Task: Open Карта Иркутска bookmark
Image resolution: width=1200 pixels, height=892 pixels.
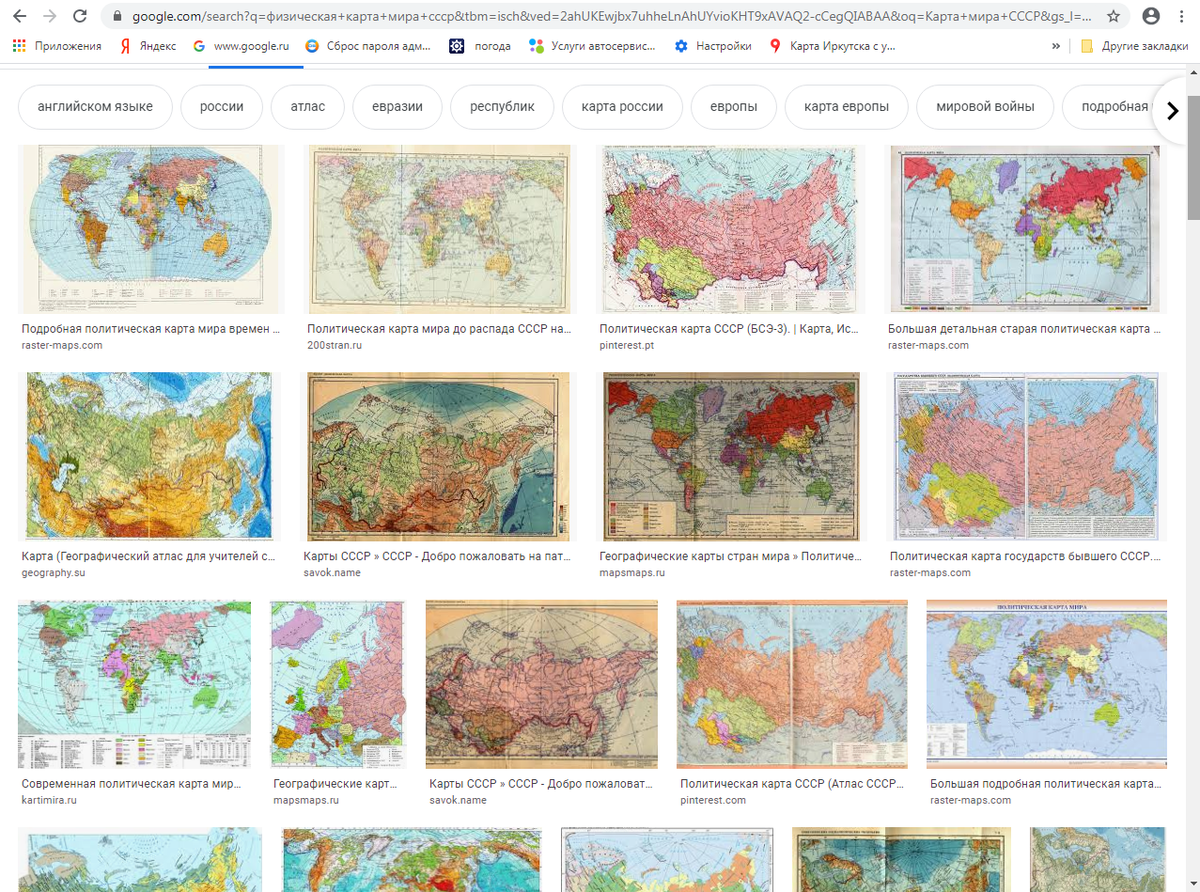Action: (x=832, y=46)
